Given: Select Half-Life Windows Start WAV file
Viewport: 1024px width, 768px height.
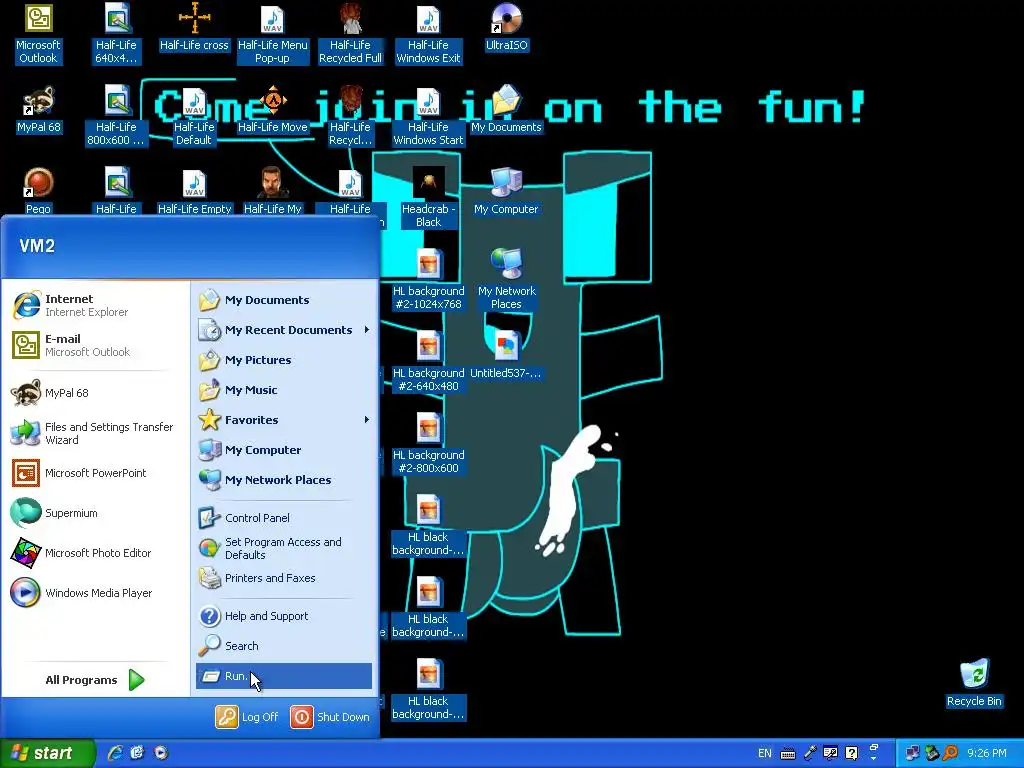Looking at the screenshot, I should (x=428, y=116).
